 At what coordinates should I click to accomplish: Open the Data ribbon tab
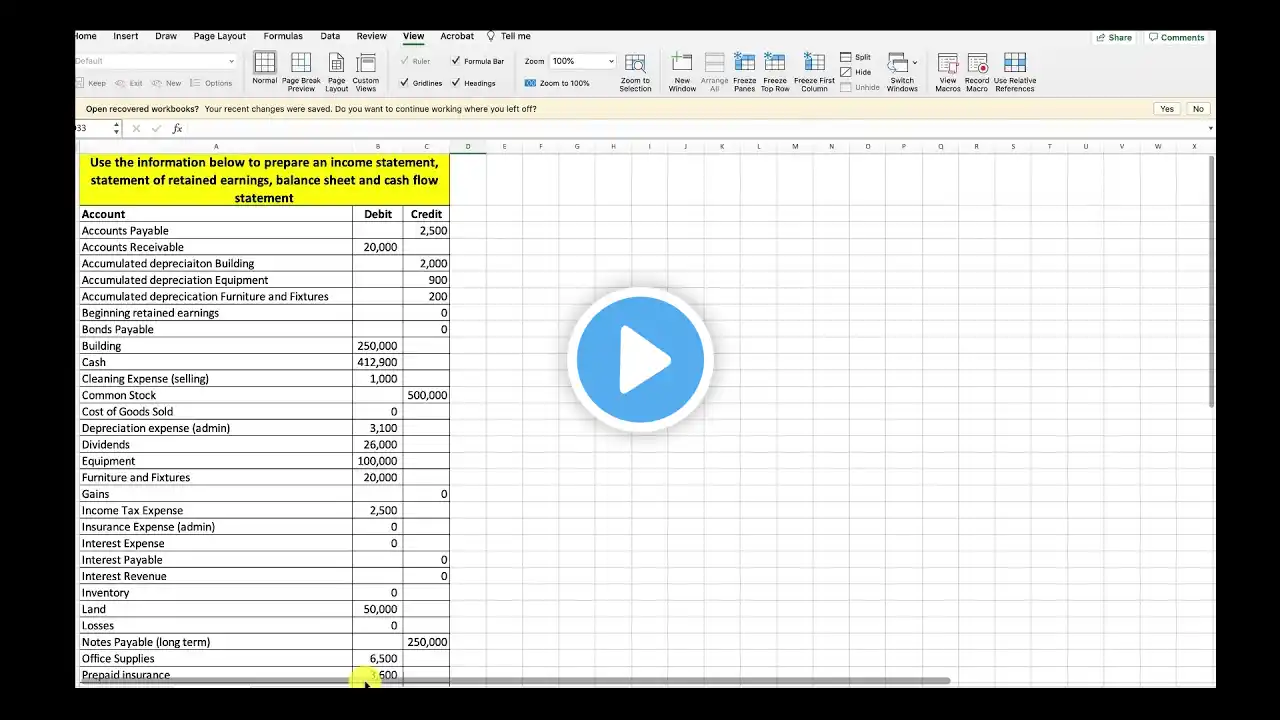(330, 36)
